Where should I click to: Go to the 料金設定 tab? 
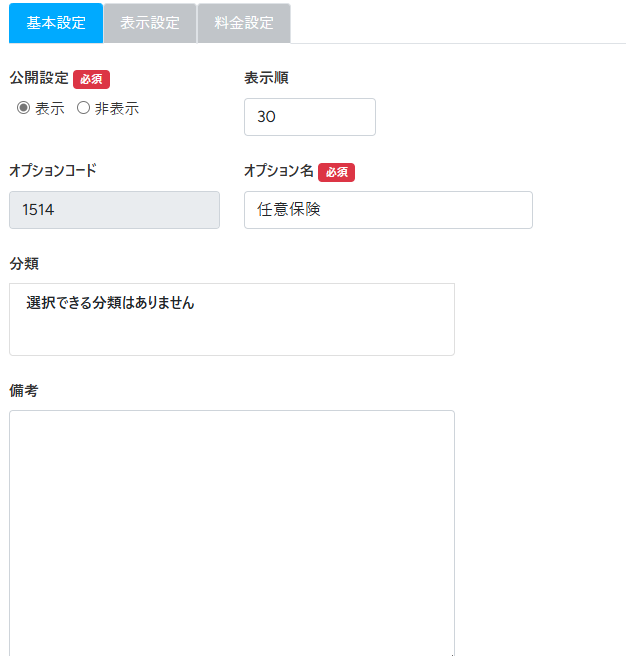pos(244,23)
